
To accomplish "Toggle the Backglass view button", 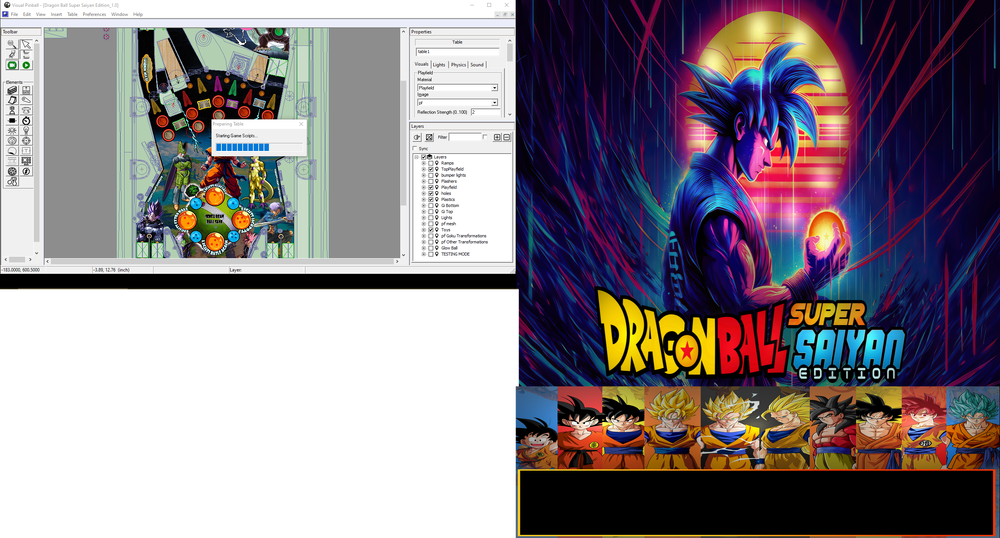I will [x=26, y=54].
